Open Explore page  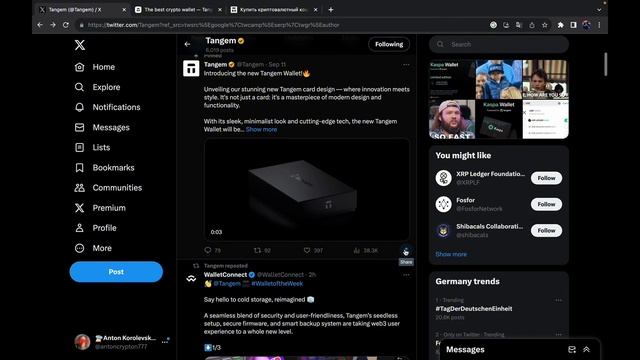click(x=98, y=87)
